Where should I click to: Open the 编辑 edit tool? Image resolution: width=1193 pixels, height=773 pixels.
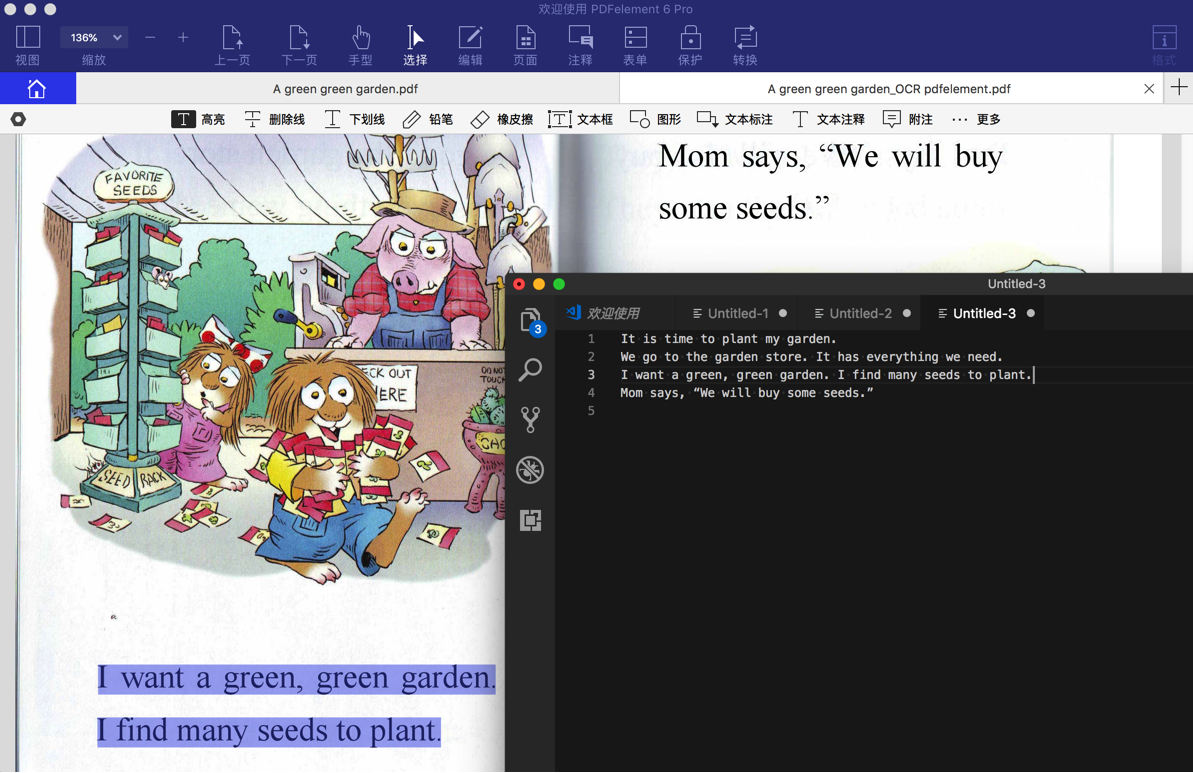coord(470,45)
